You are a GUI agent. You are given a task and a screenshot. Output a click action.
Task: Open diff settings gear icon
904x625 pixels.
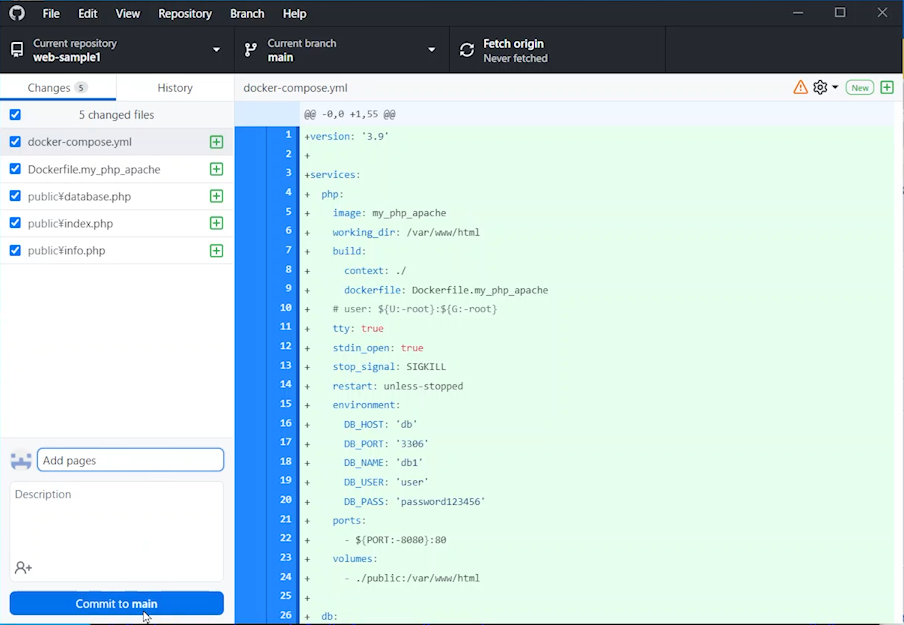(820, 87)
